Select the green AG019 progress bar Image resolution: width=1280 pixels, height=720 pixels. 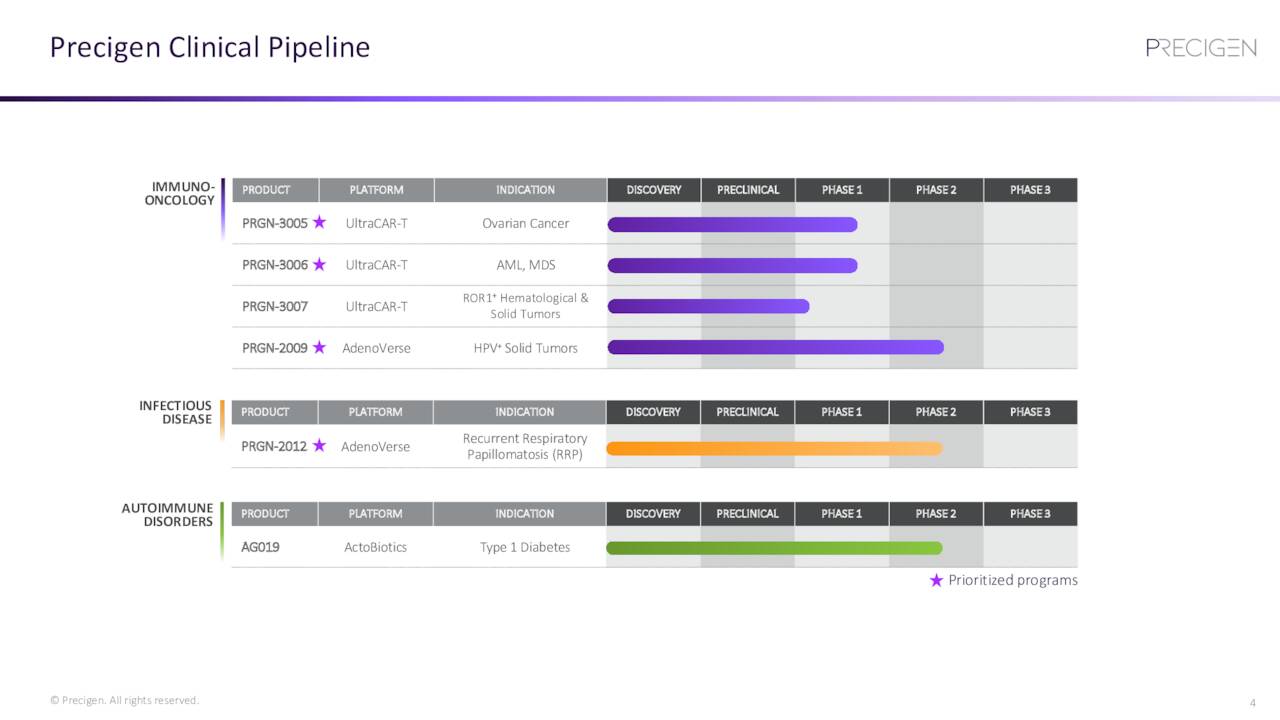(774, 548)
